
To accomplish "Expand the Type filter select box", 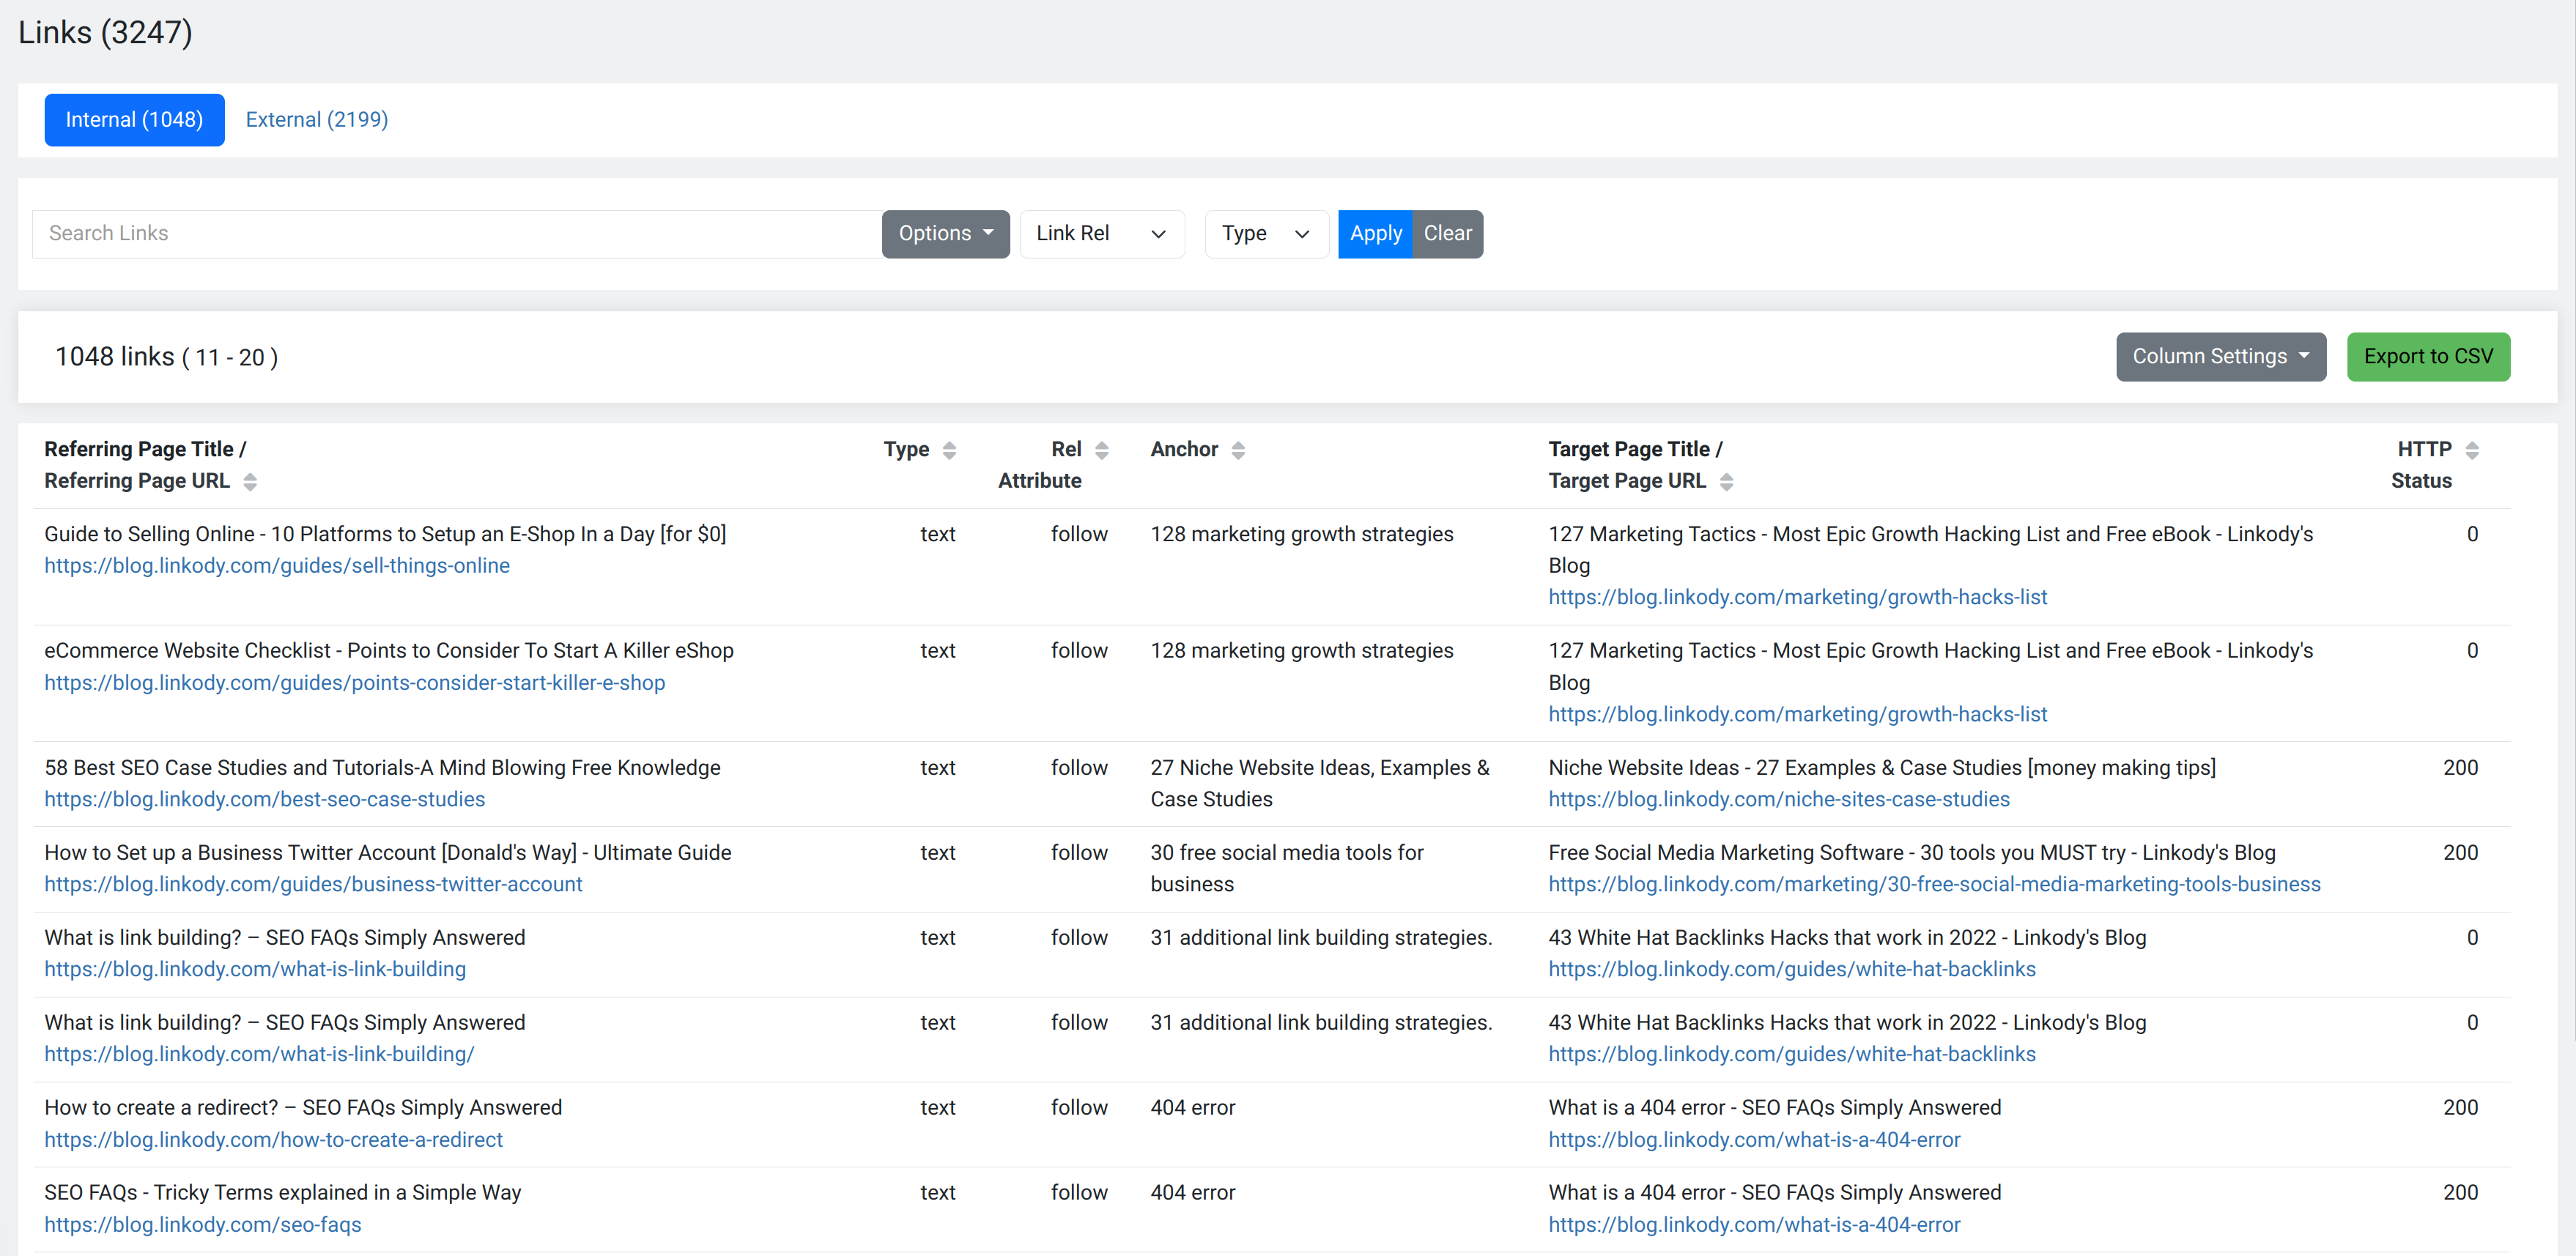I will point(1266,234).
